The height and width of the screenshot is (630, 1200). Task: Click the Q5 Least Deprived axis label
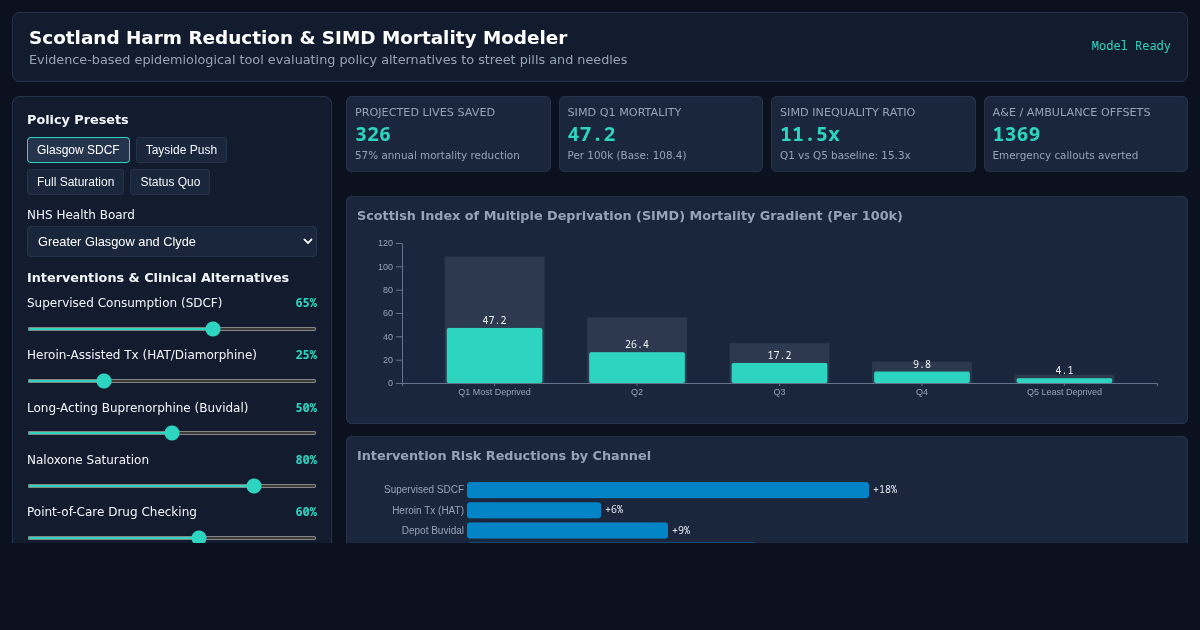[x=1064, y=392]
